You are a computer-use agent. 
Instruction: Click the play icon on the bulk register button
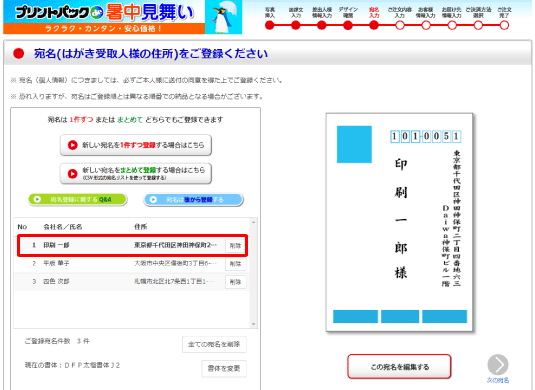click(72, 174)
